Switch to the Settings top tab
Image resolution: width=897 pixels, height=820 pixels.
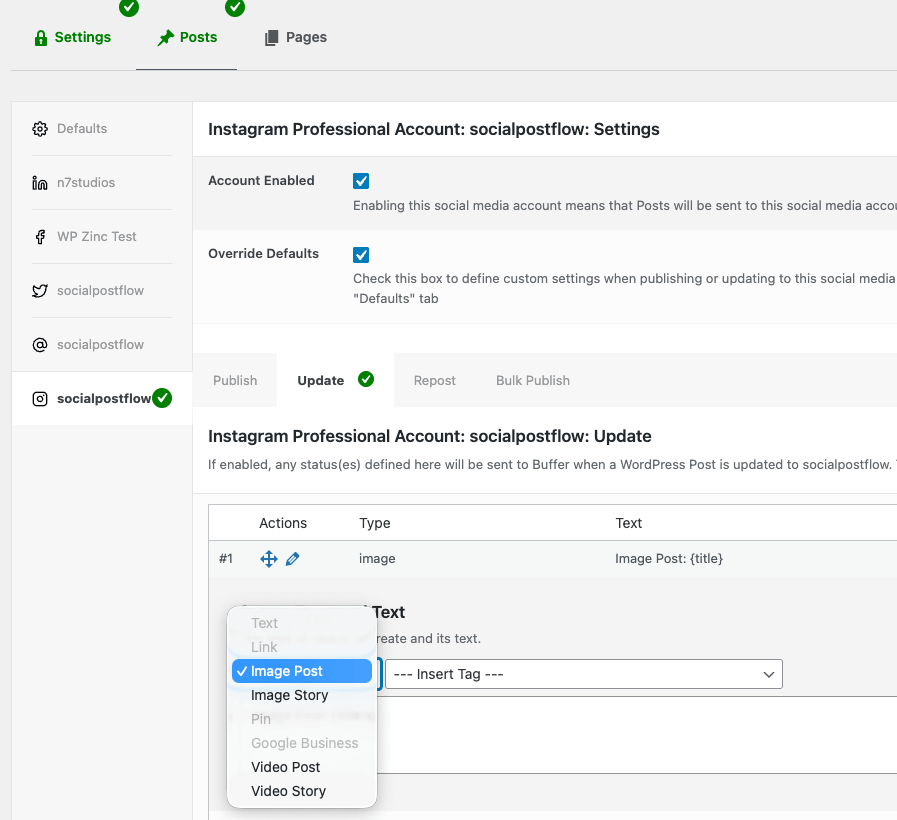point(73,38)
